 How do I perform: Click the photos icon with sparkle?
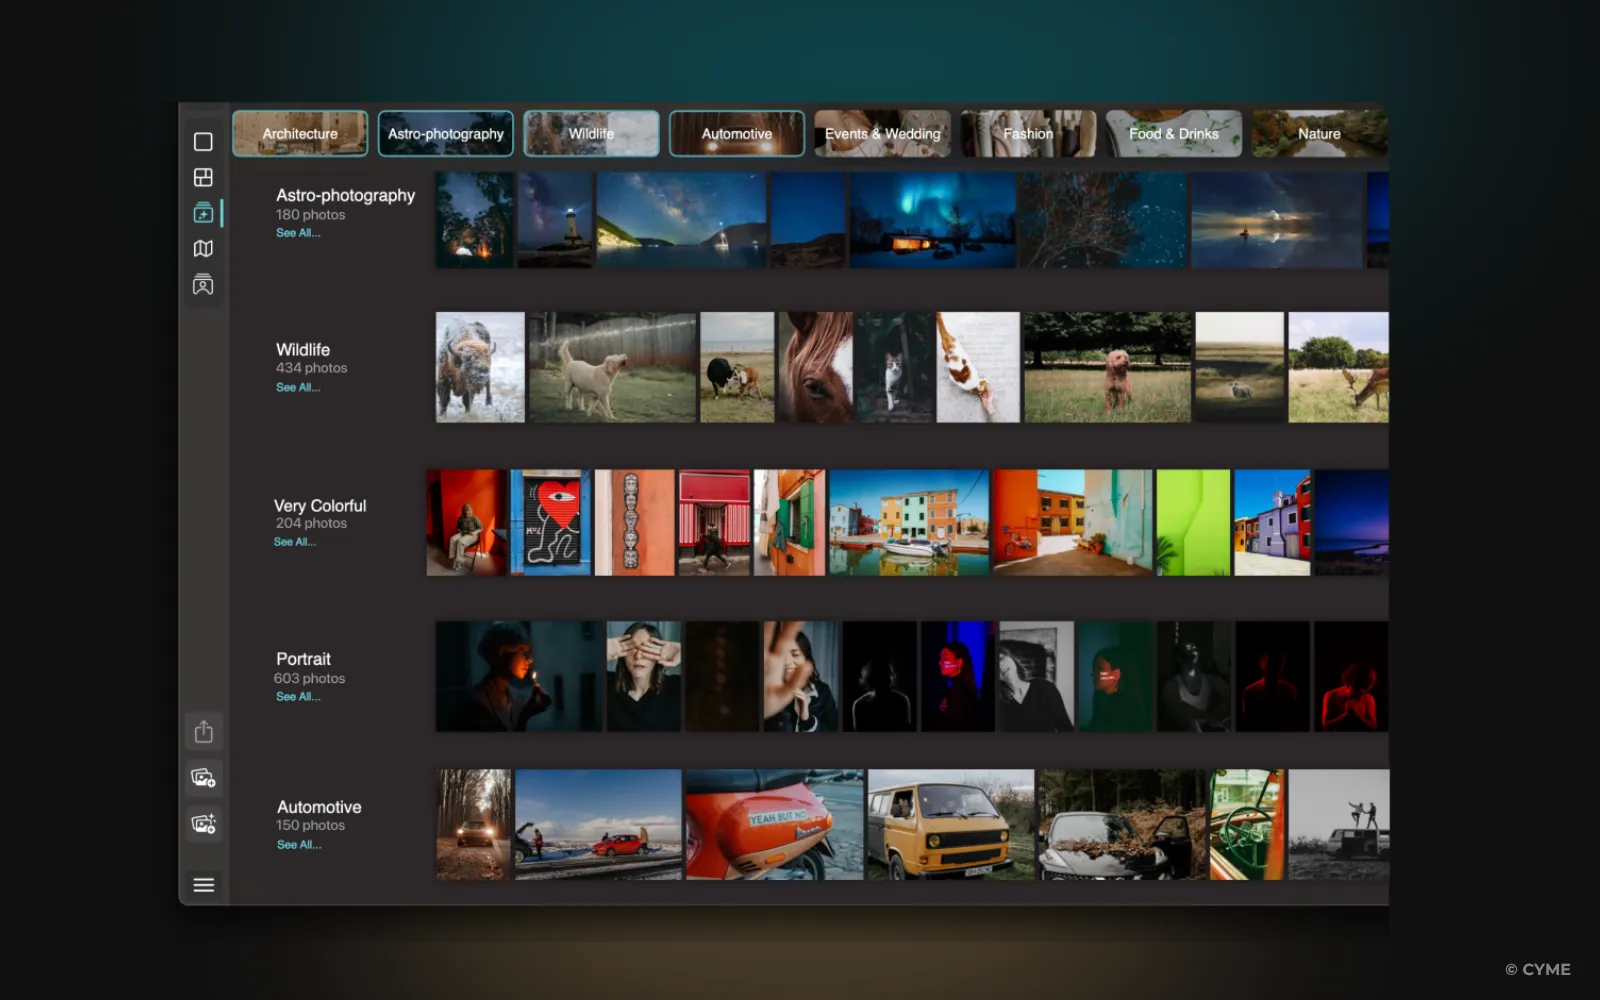point(204,824)
